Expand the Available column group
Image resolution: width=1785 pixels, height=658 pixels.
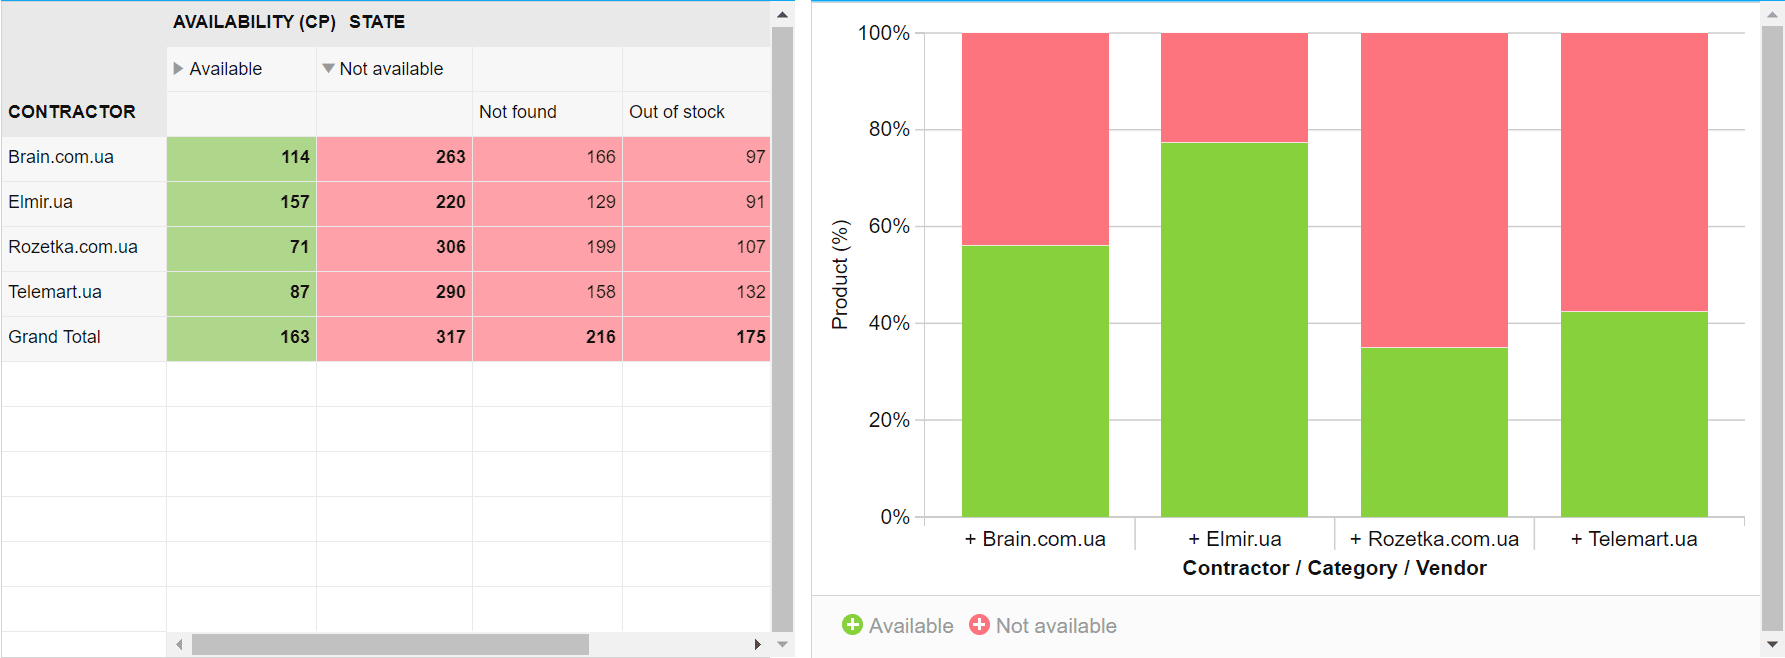(x=179, y=69)
